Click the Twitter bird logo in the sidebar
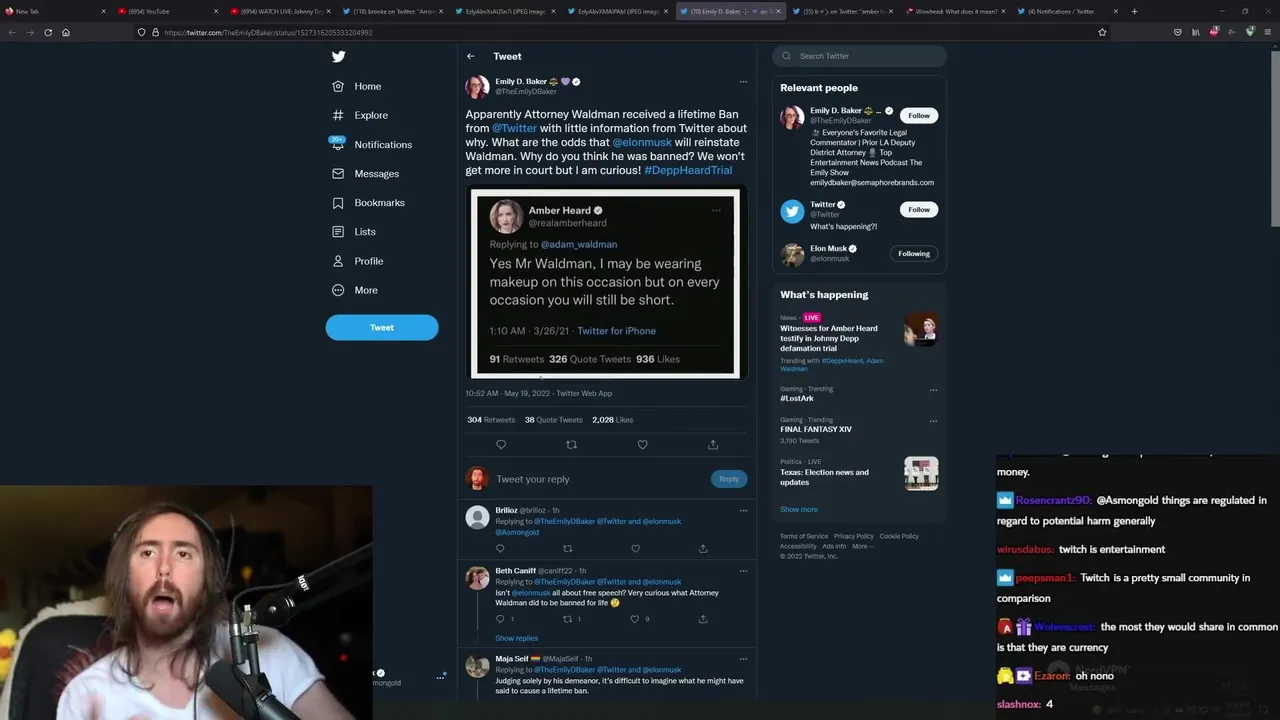 pos(338,57)
